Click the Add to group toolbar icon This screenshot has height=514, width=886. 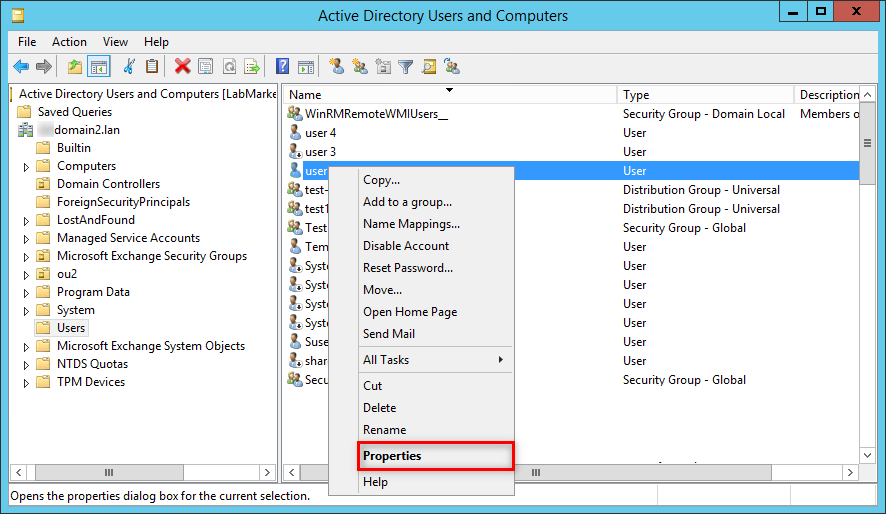tap(452, 67)
